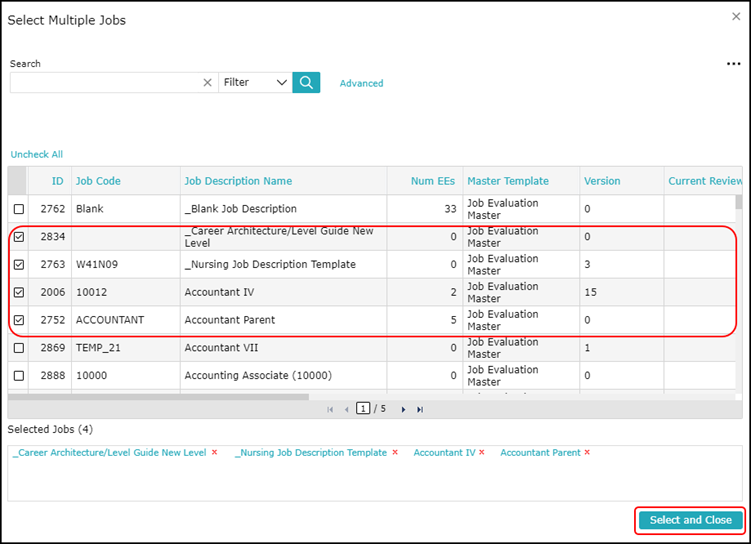
Task: Click the magnifier search button
Action: coord(306,82)
